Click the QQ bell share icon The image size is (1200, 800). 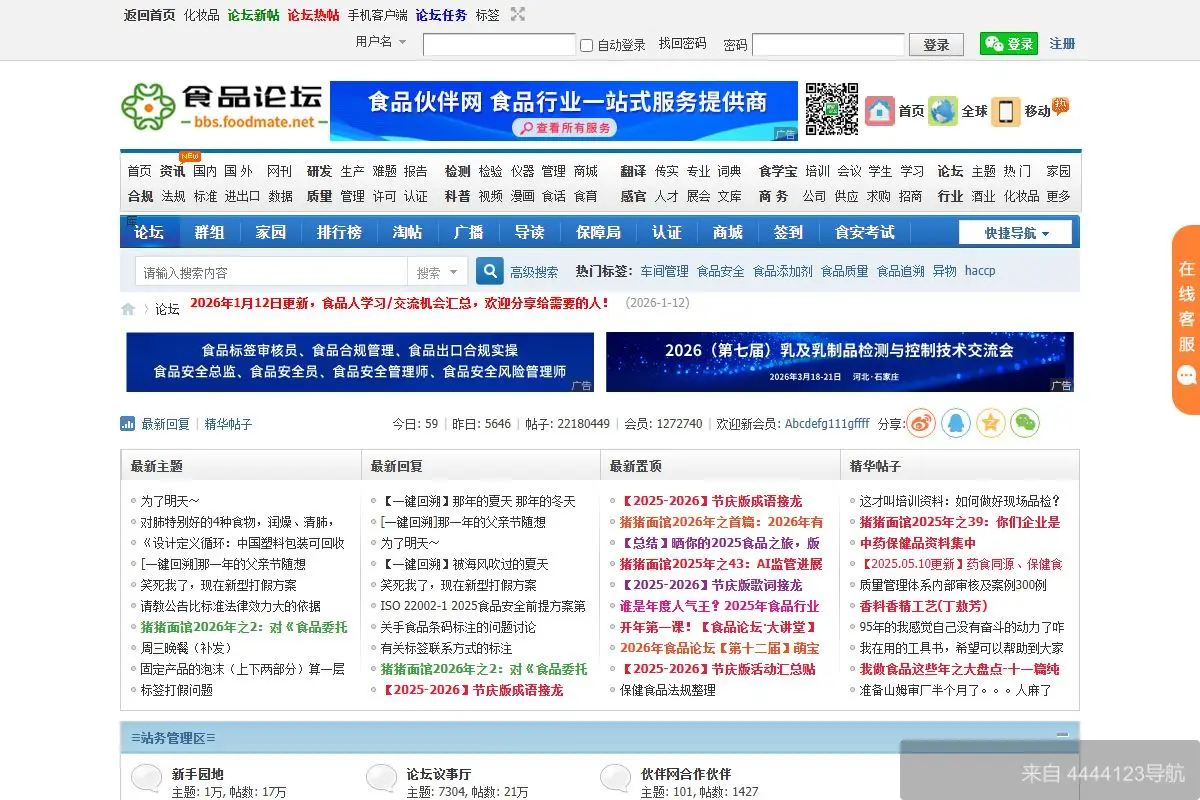point(956,423)
